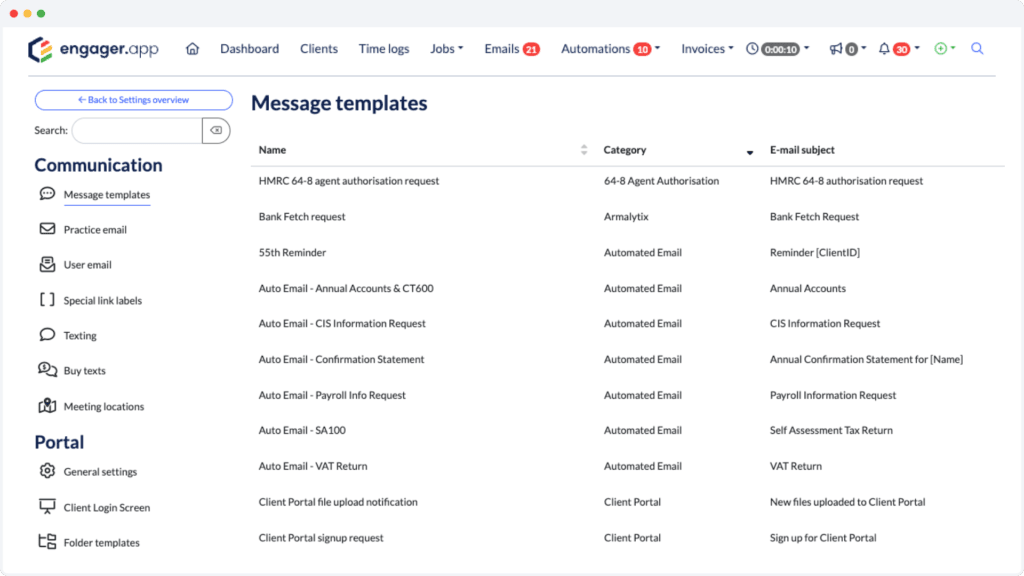Open Special link labels link
Image resolution: width=1024 pixels, height=576 pixels.
click(x=103, y=300)
